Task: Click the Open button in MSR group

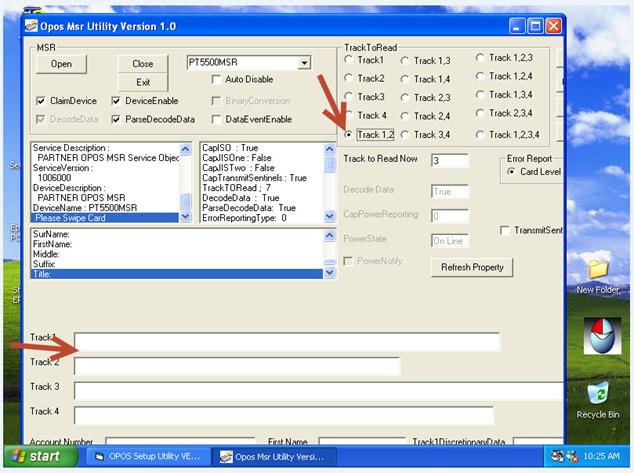Action: [x=61, y=64]
